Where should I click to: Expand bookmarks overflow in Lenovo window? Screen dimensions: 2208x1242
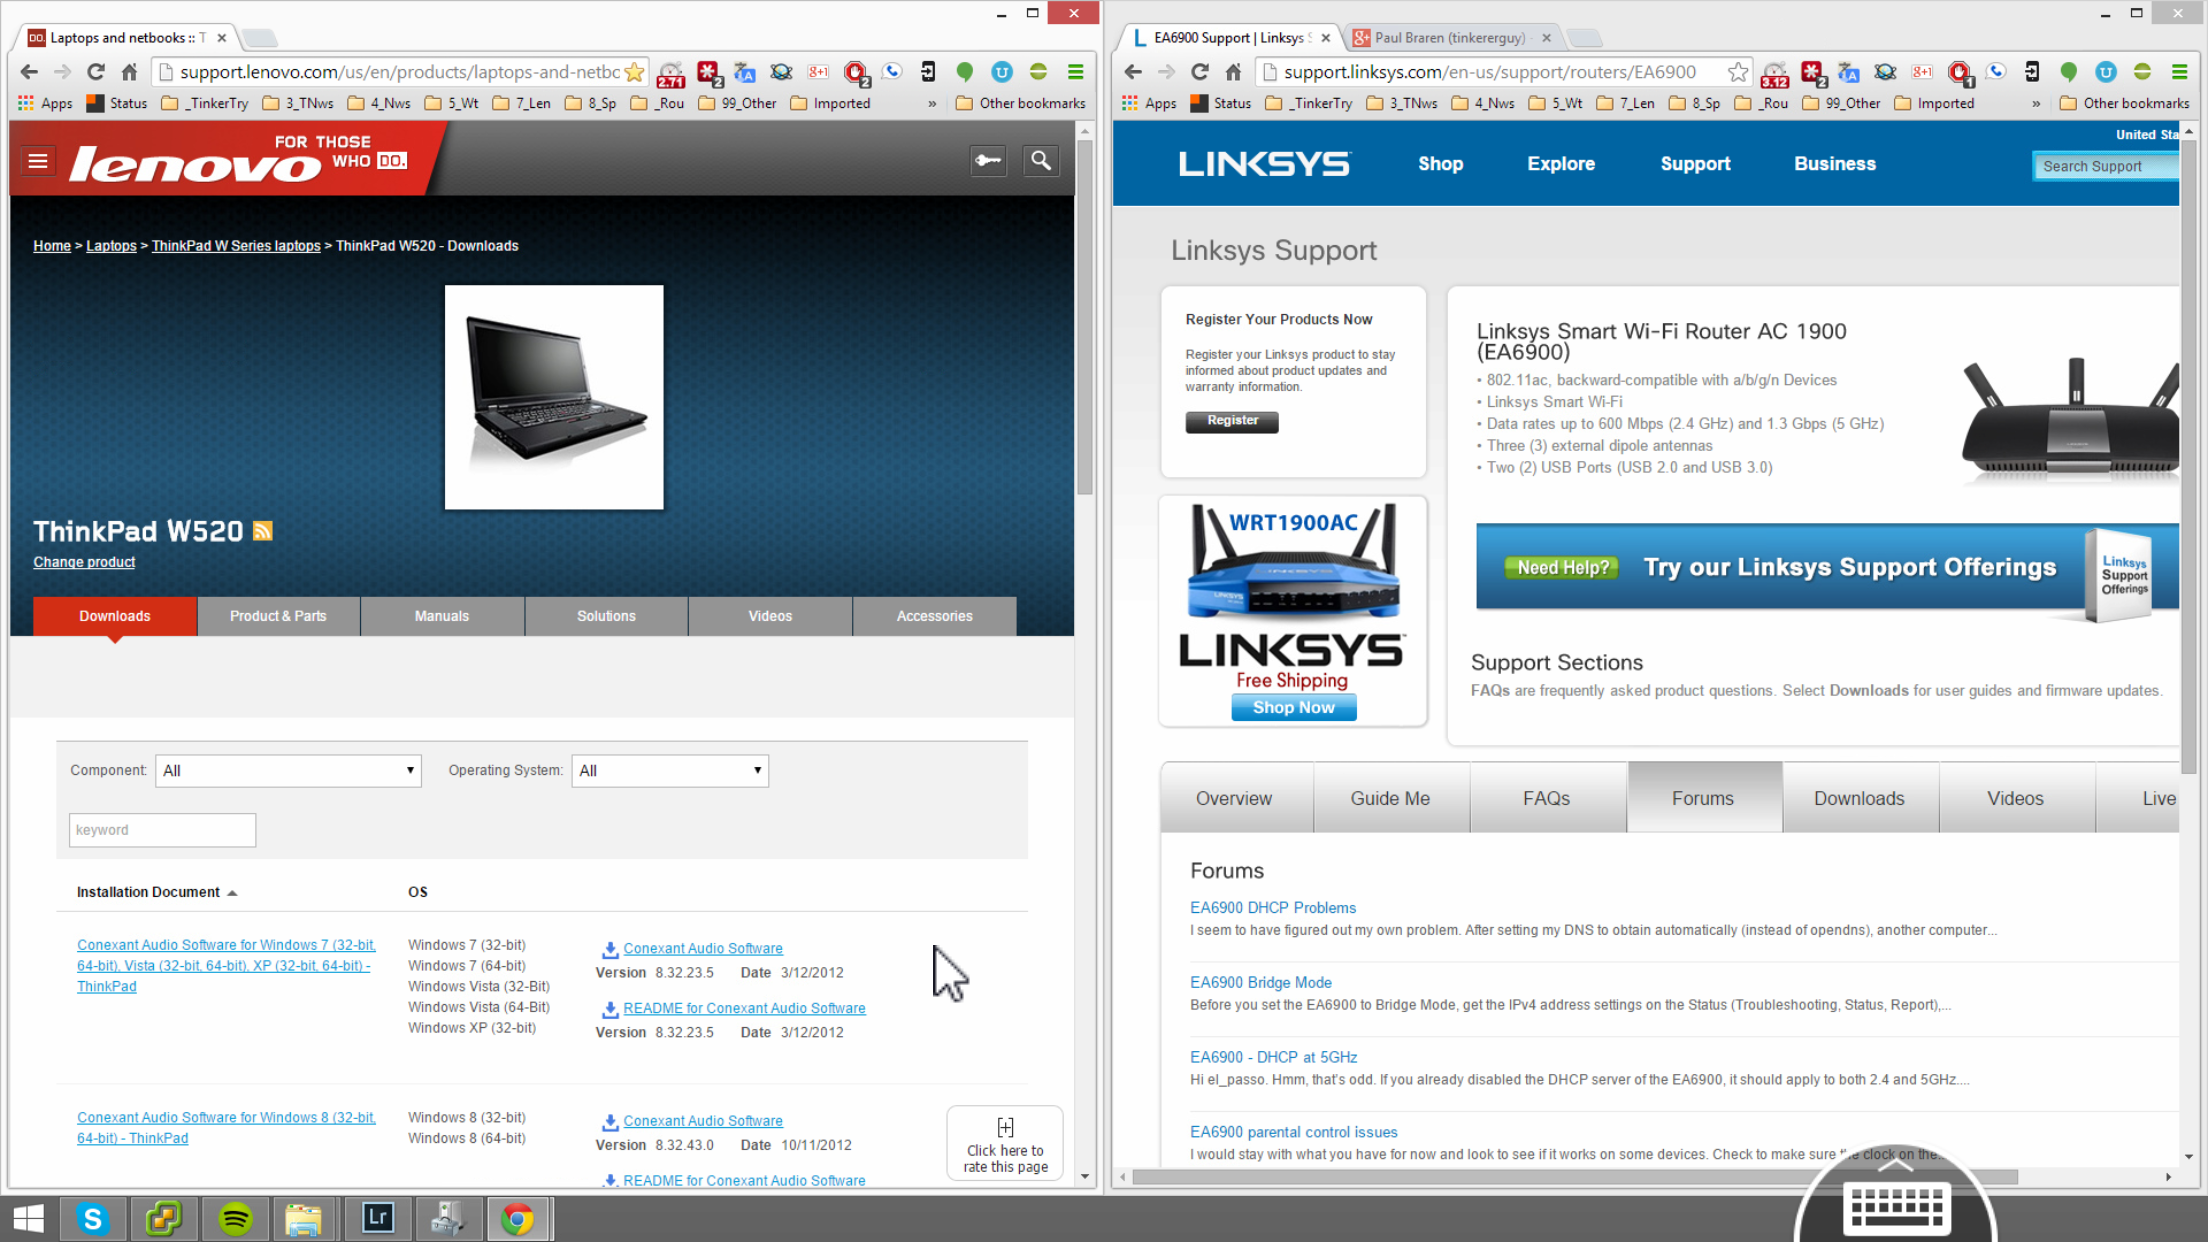pos(932,103)
